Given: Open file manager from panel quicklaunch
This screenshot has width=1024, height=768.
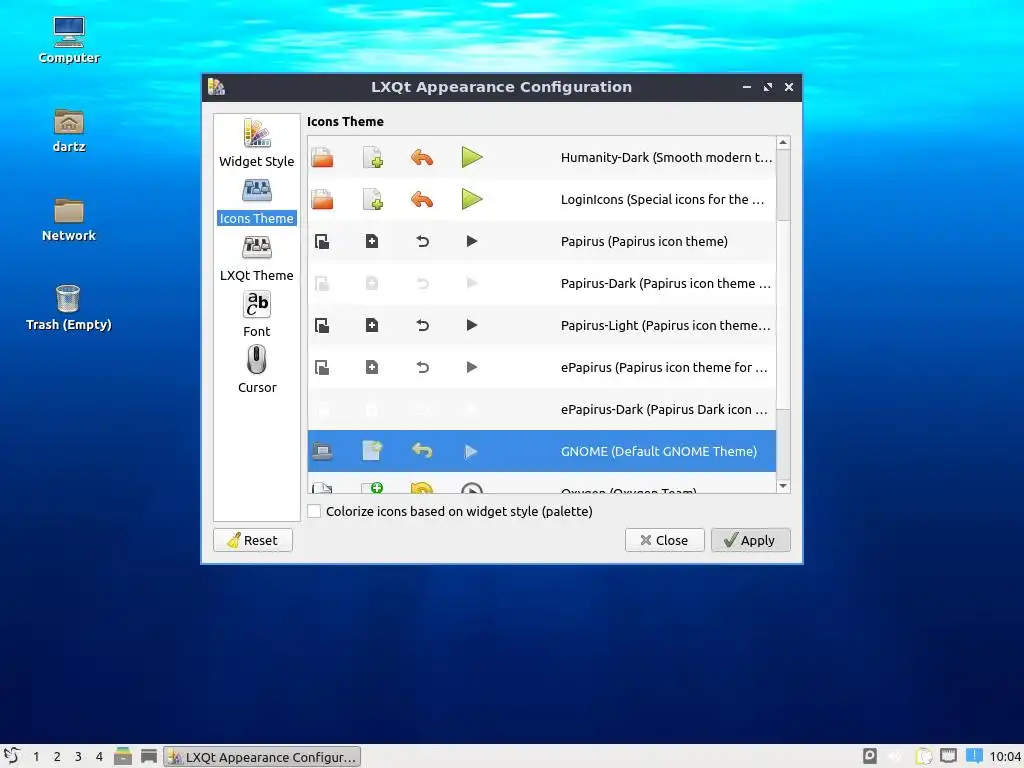Looking at the screenshot, I should tap(123, 756).
